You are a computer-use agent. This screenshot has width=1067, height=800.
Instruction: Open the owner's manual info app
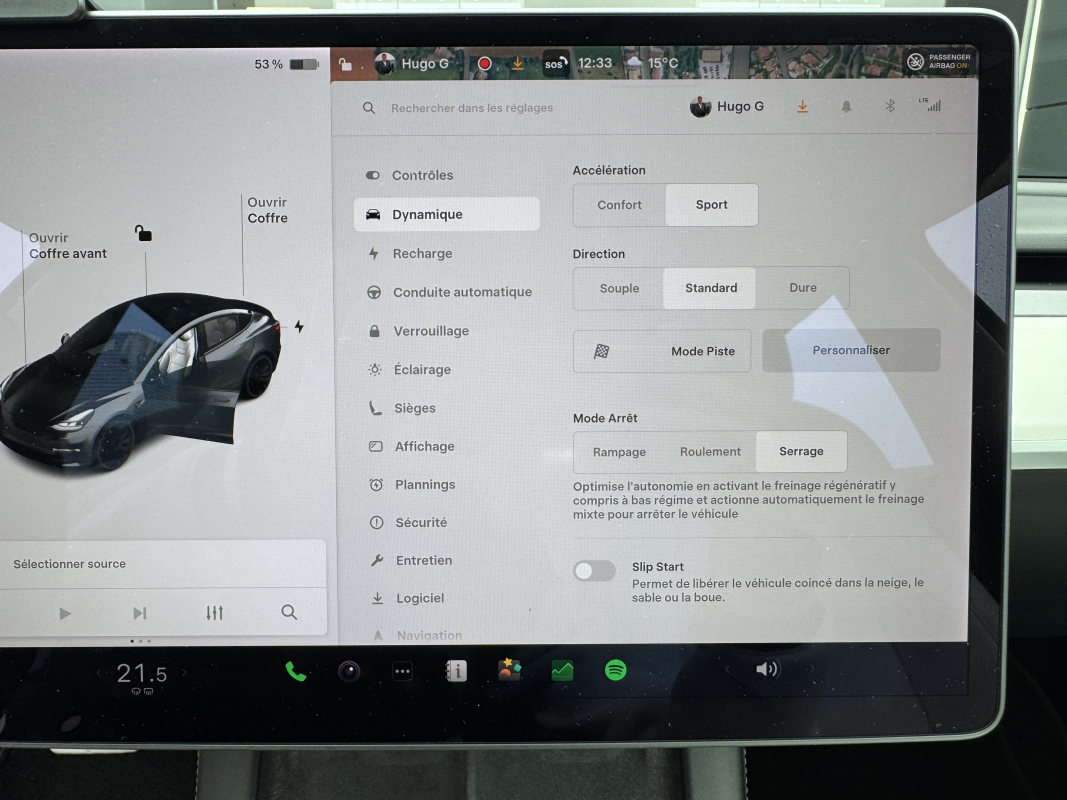[x=456, y=671]
